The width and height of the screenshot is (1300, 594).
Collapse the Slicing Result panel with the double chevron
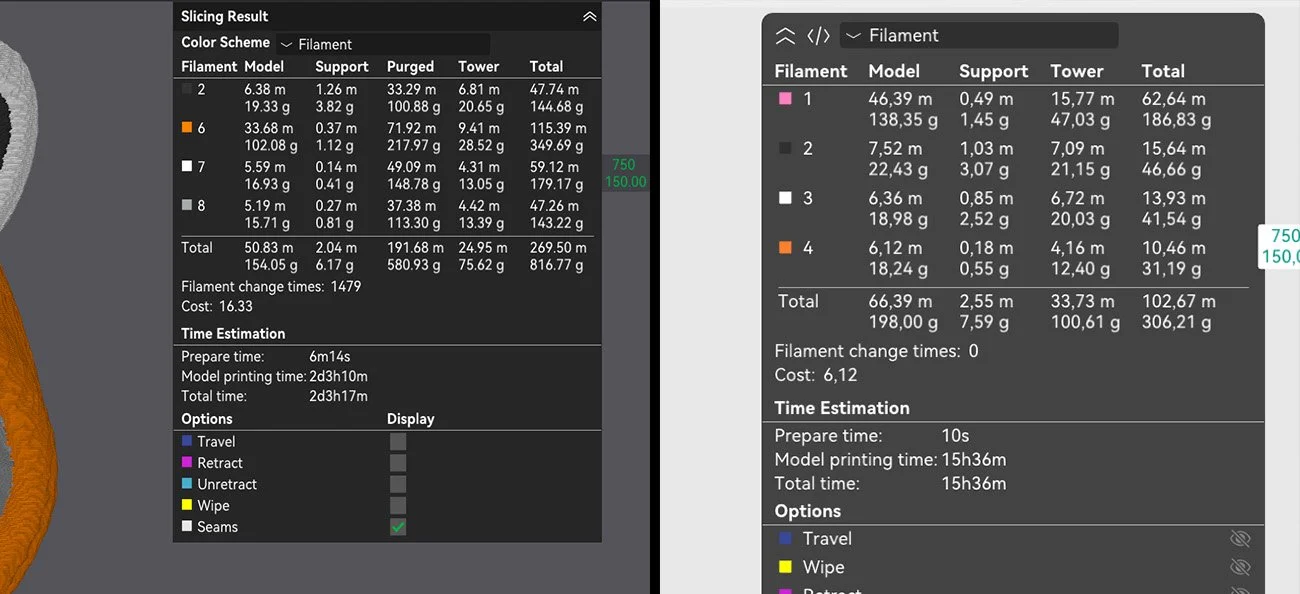pyautogui.click(x=589, y=16)
